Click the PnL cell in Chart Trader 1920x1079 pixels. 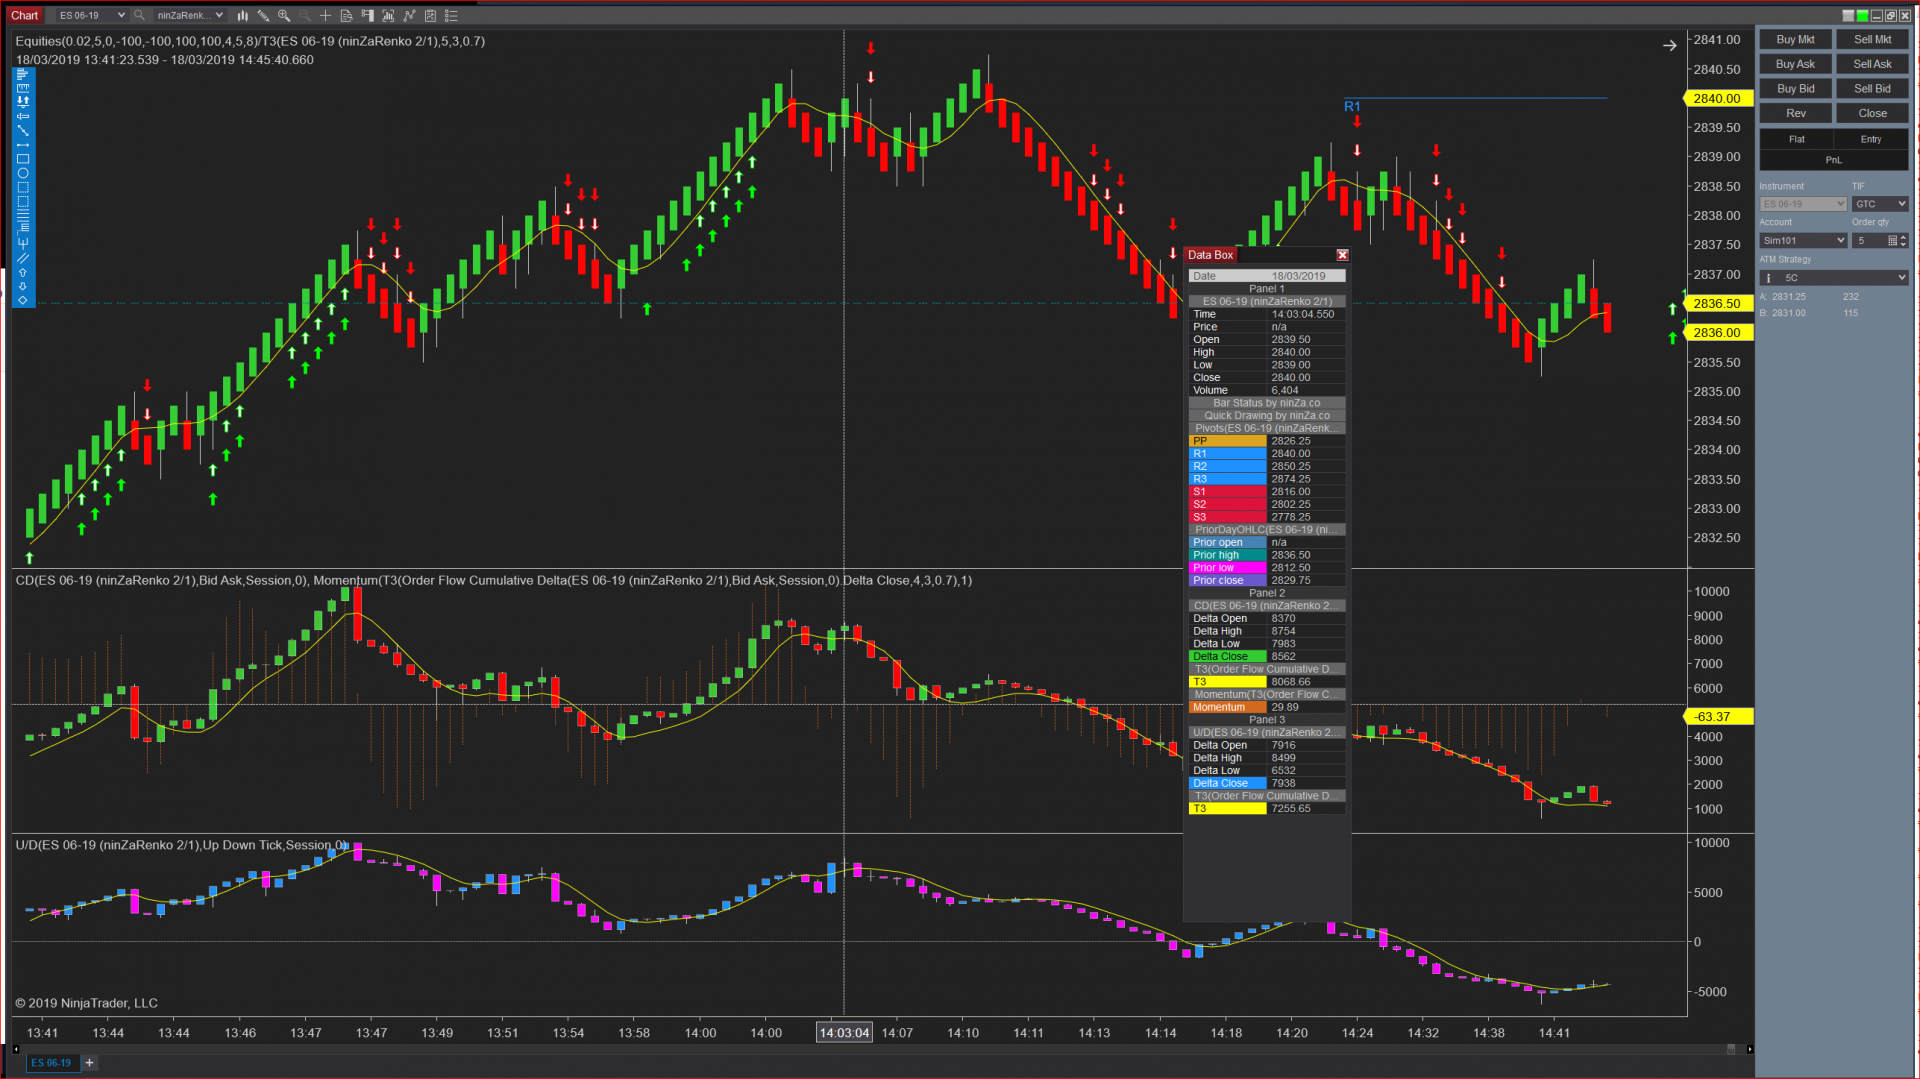1833,160
